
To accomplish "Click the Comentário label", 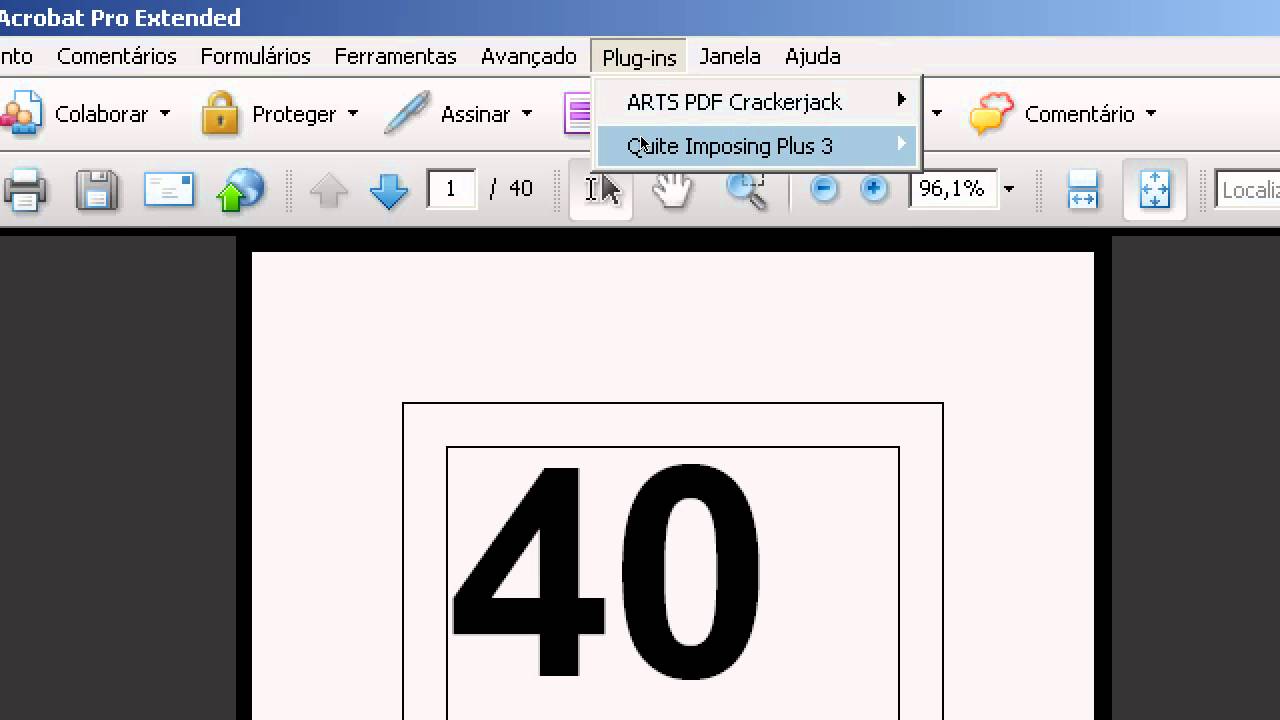I will pyautogui.click(x=1079, y=114).
